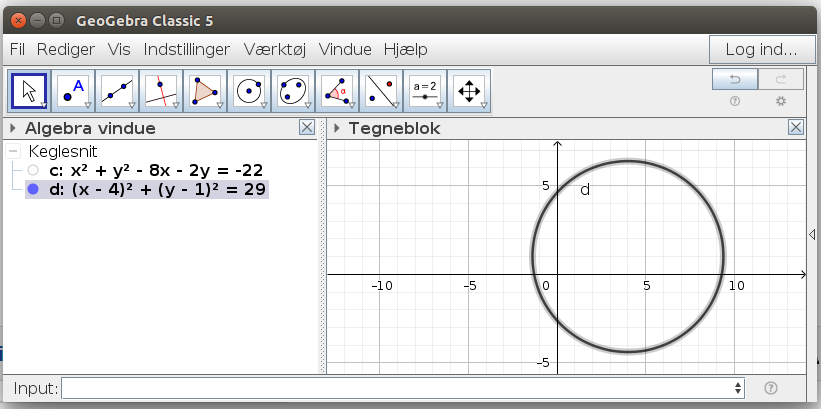Image resolution: width=821 pixels, height=409 pixels.
Task: Open Line tool dropdown triangle
Action: (x=132, y=106)
